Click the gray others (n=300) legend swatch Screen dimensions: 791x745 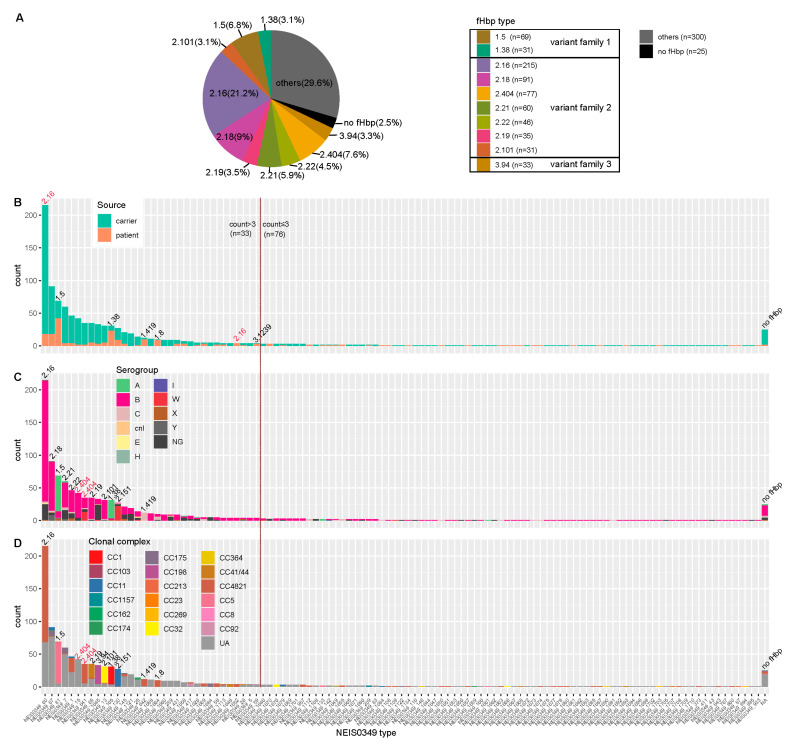[646, 37]
